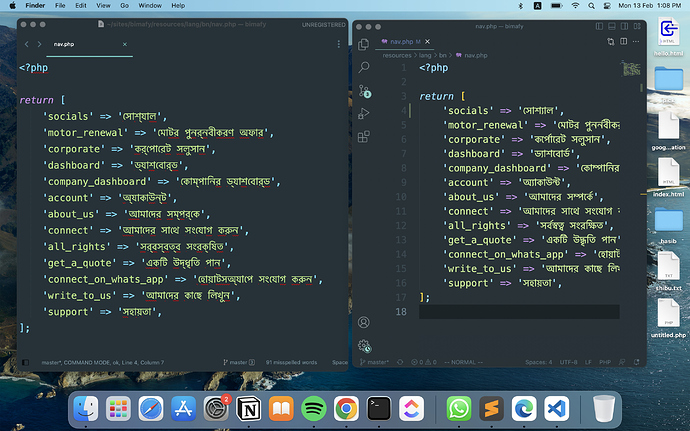690x431 pixels.
Task: Open Visual Studio Code from the Dock
Action: coord(557,409)
